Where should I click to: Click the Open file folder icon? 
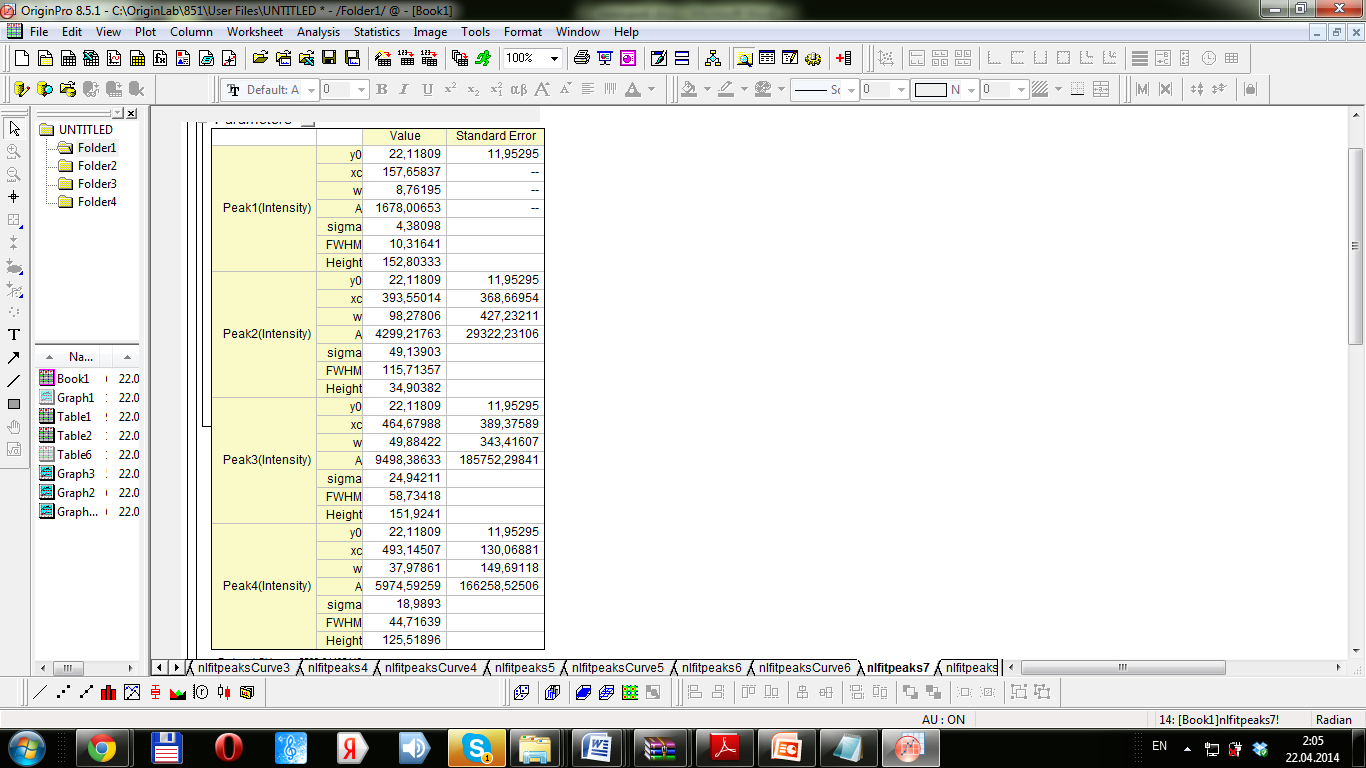click(260, 58)
